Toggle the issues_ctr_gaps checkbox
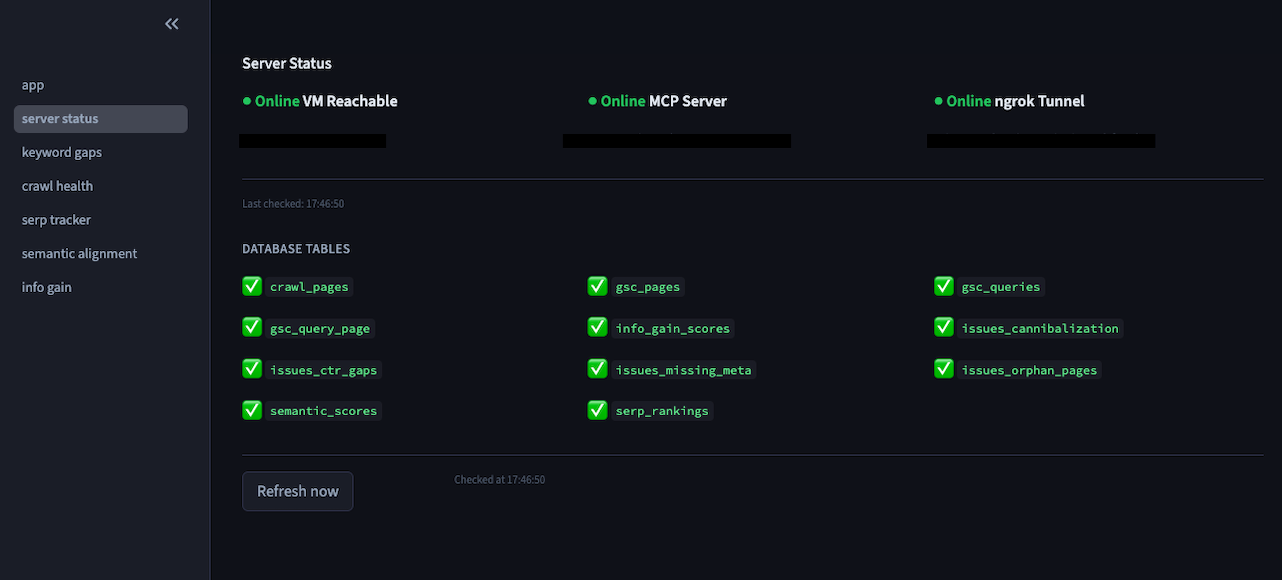The width and height of the screenshot is (1282, 580). tap(251, 368)
